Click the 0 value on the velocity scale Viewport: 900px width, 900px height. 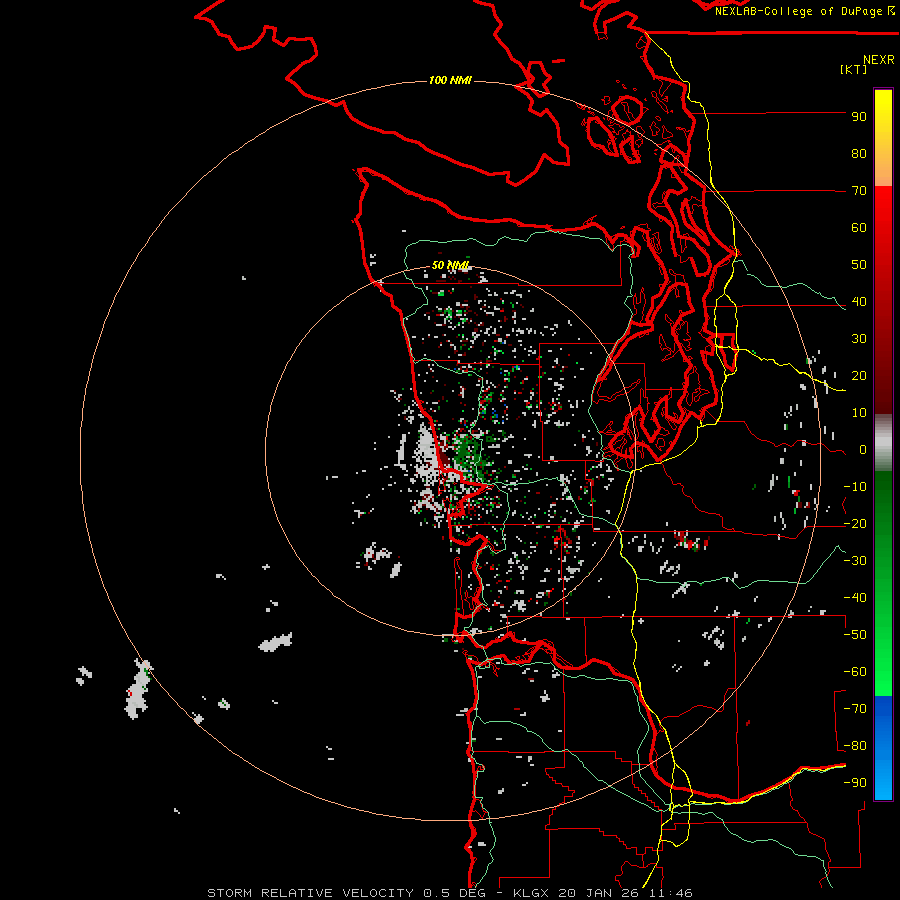(863, 449)
